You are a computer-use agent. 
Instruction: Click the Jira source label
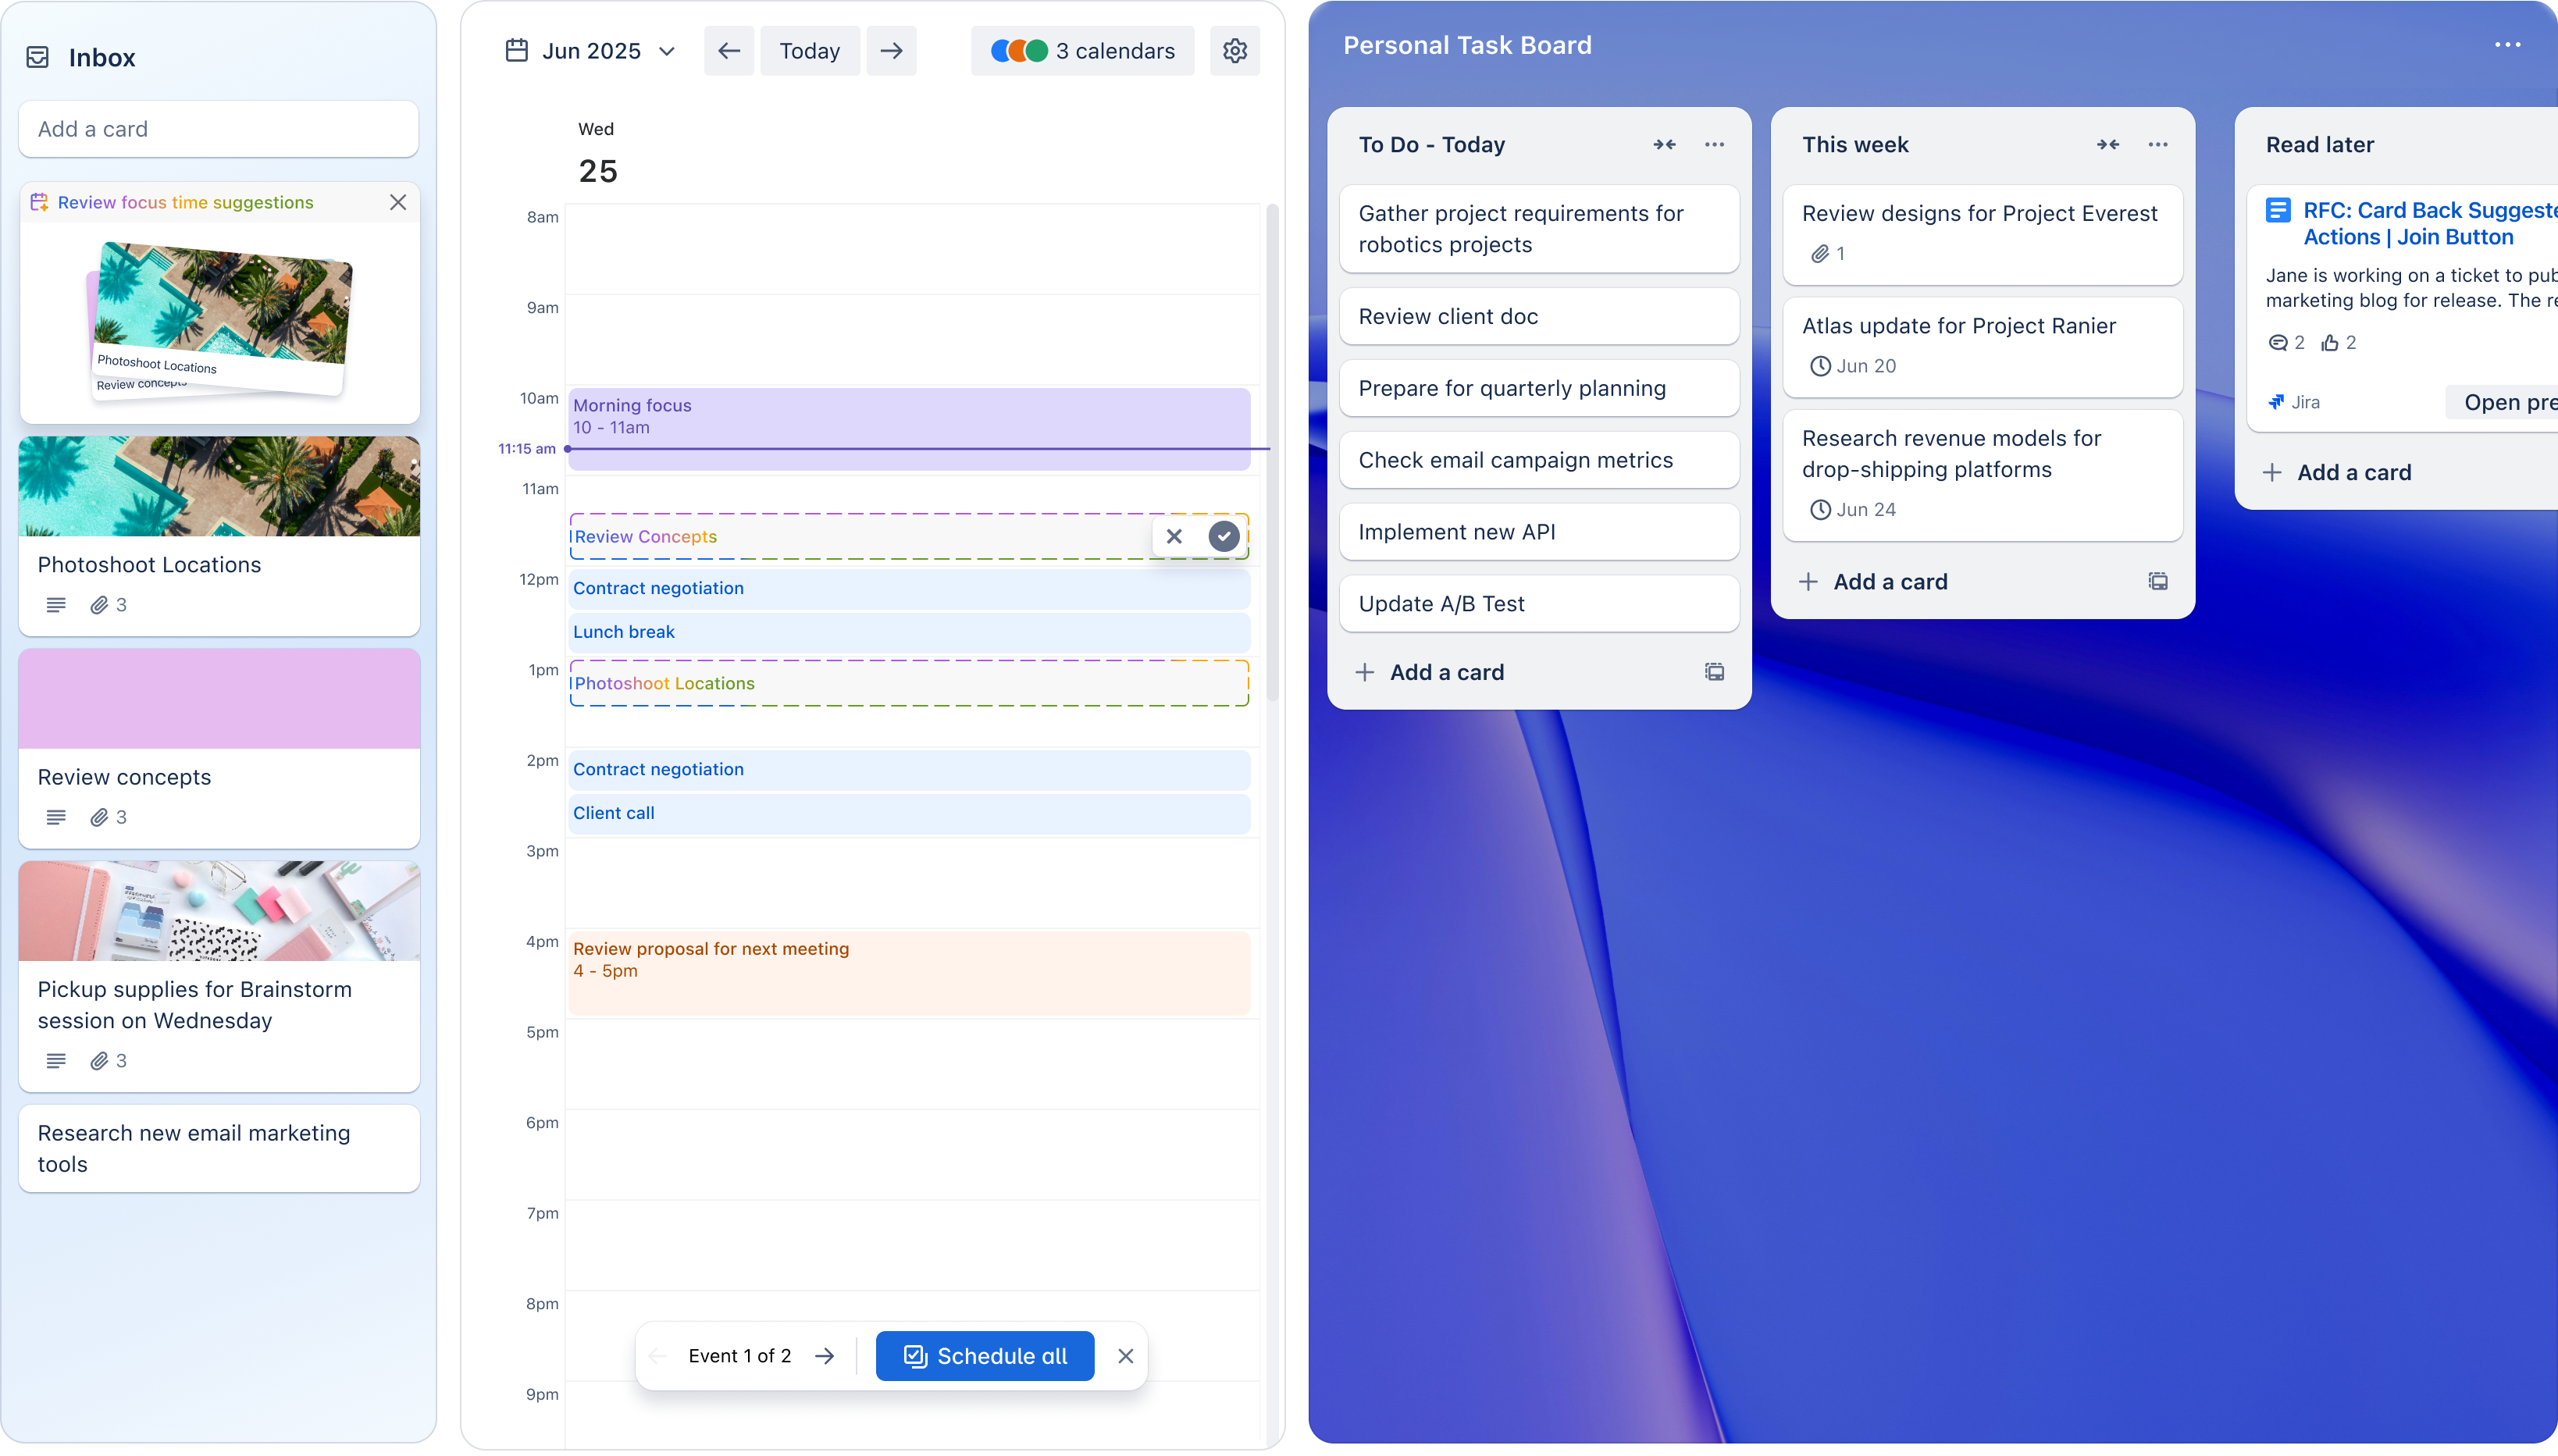(x=2293, y=402)
